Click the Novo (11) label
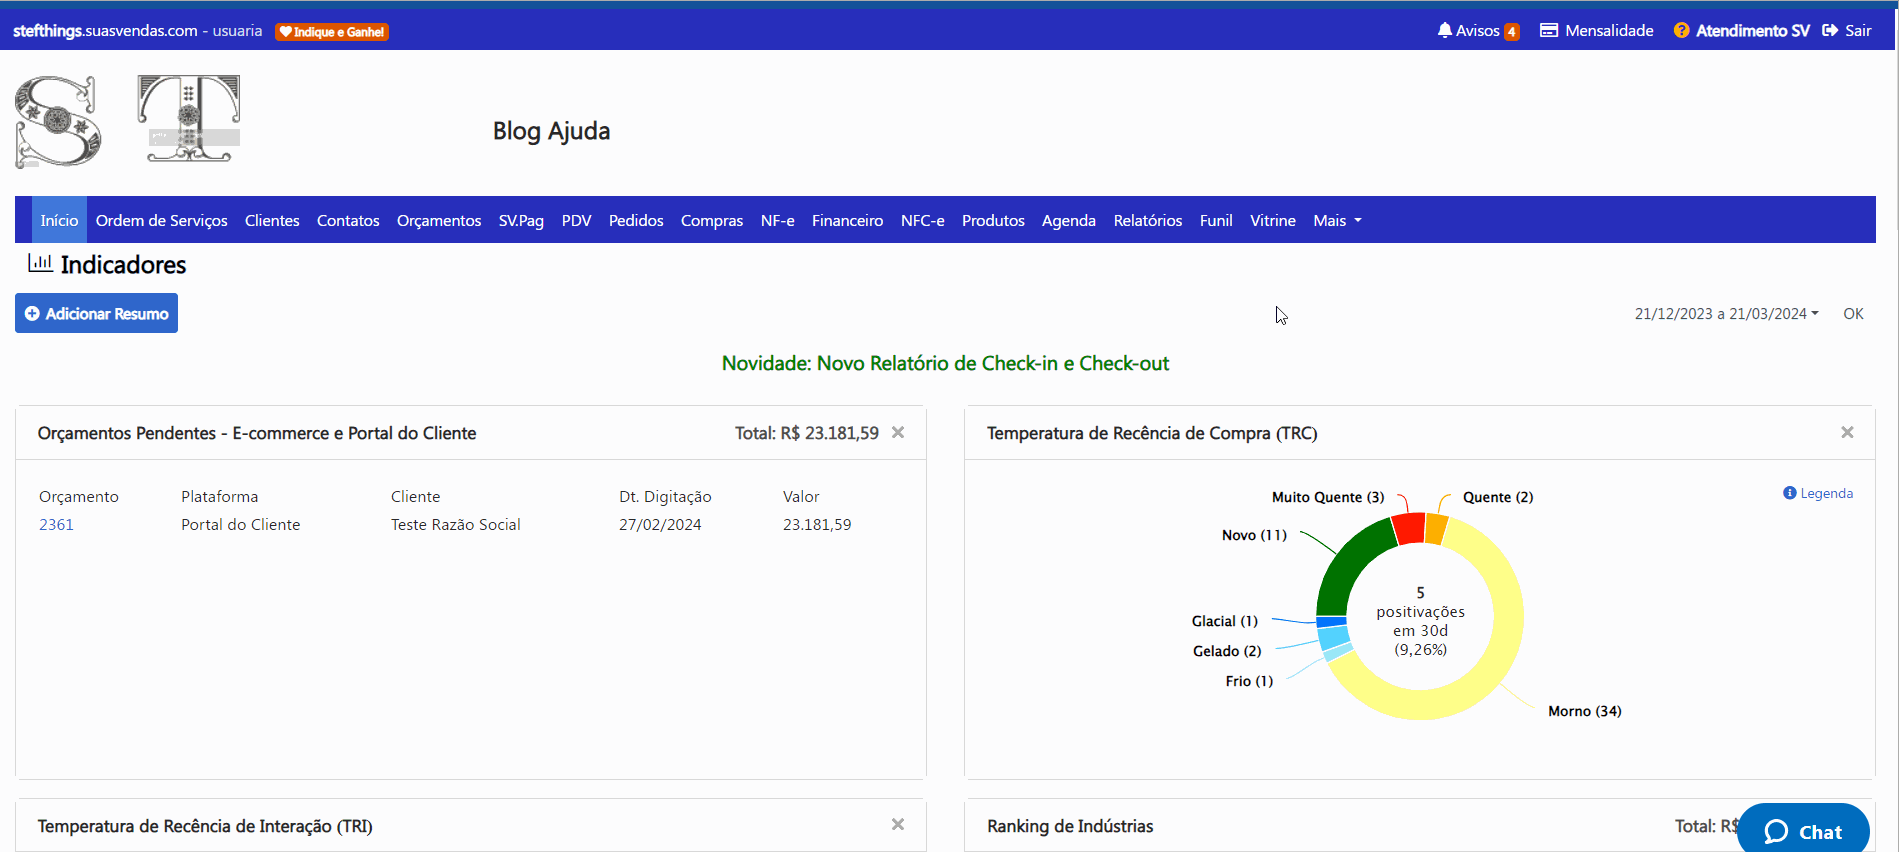This screenshot has width=1899, height=852. pyautogui.click(x=1254, y=535)
